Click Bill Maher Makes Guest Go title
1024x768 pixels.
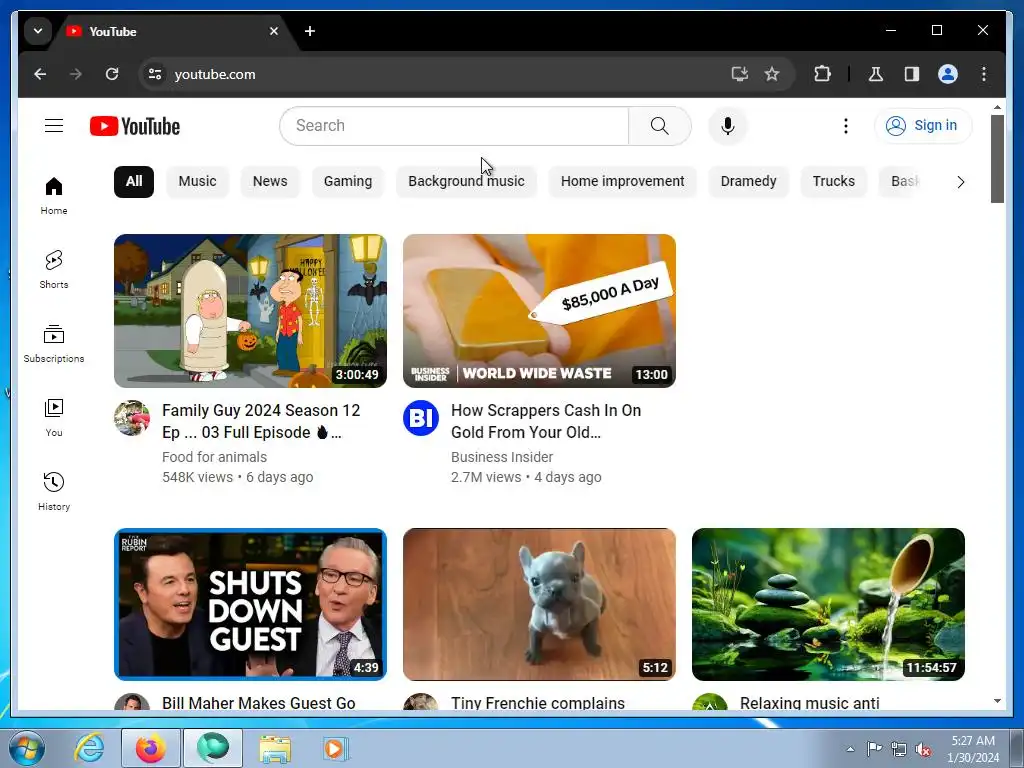259,703
